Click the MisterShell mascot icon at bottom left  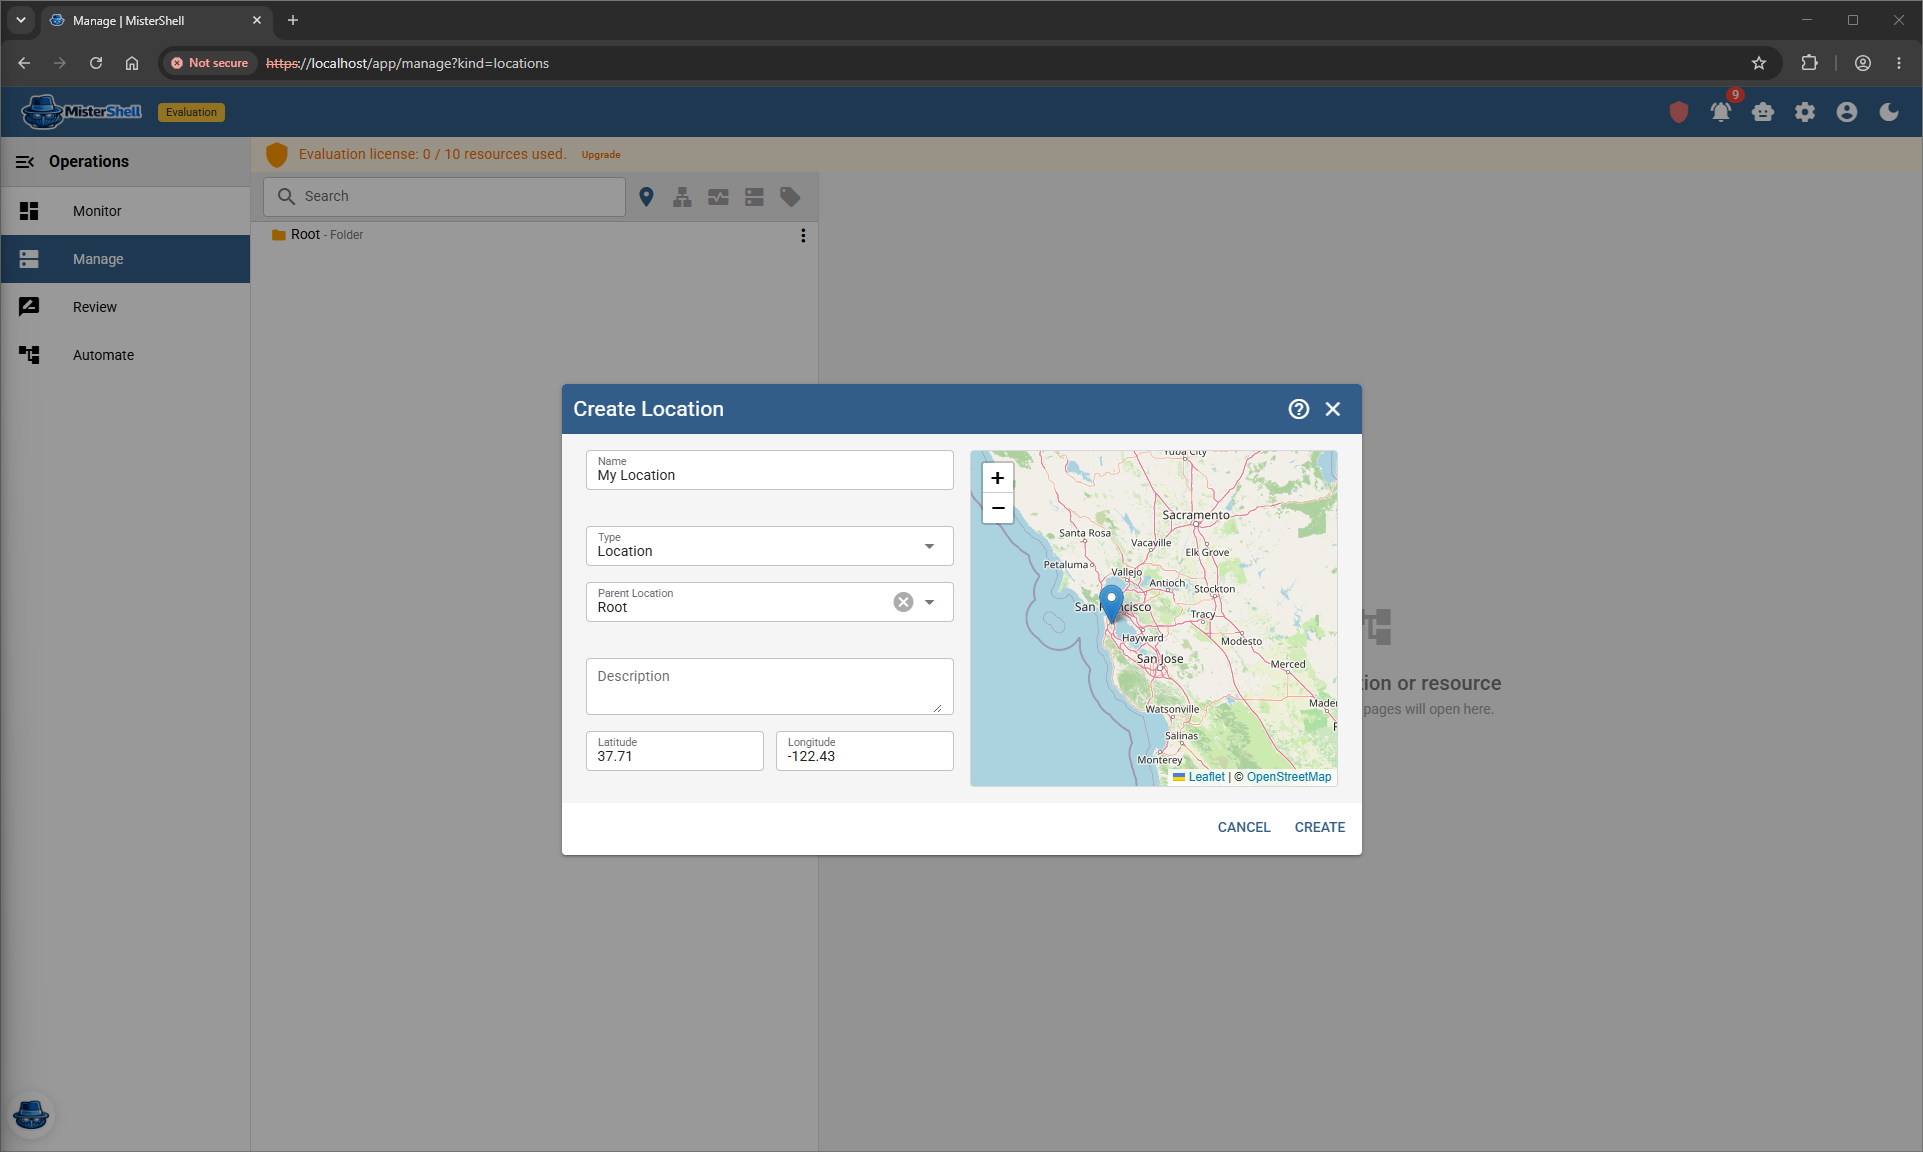[x=31, y=1114]
